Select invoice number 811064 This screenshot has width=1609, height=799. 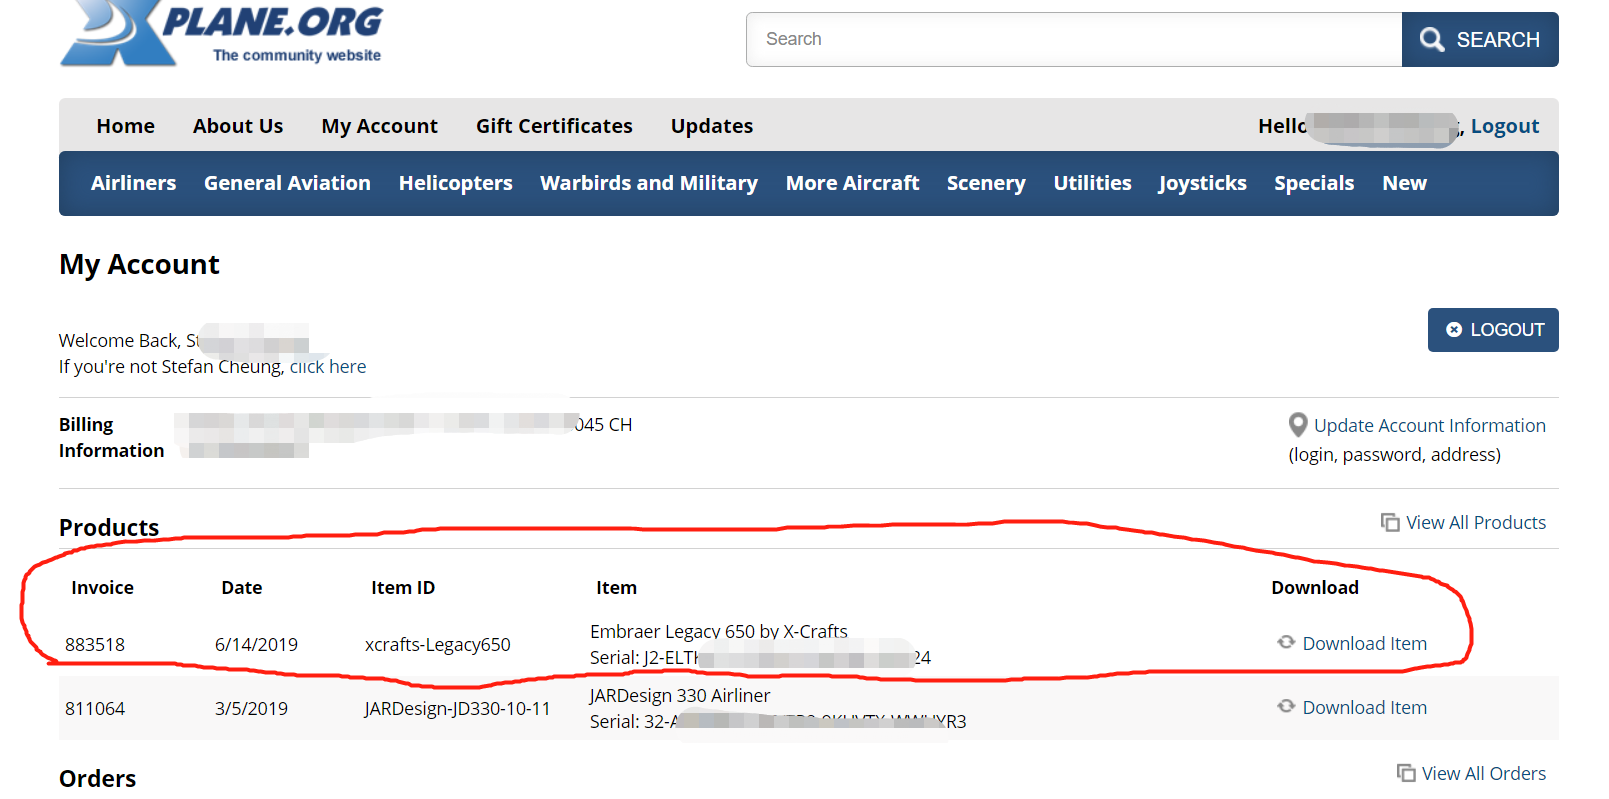click(x=95, y=708)
